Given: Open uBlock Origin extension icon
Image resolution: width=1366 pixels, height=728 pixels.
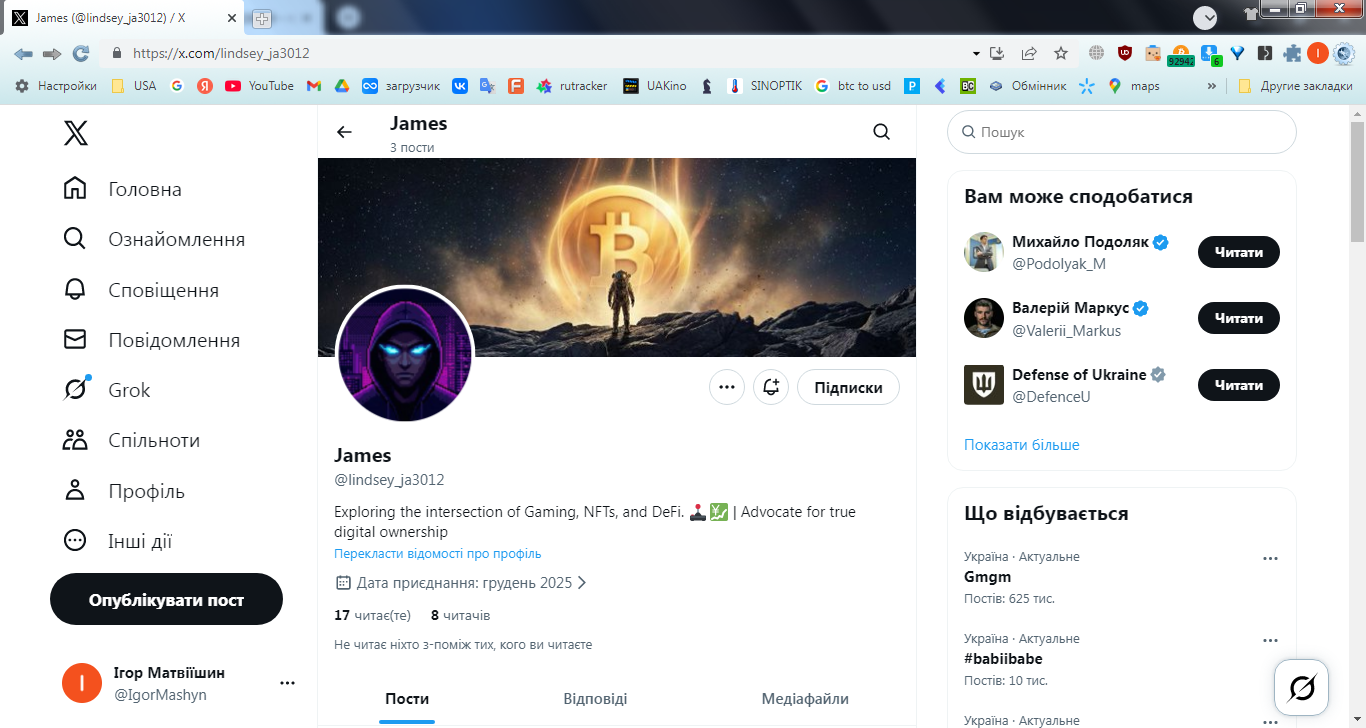Looking at the screenshot, I should (x=1125, y=53).
